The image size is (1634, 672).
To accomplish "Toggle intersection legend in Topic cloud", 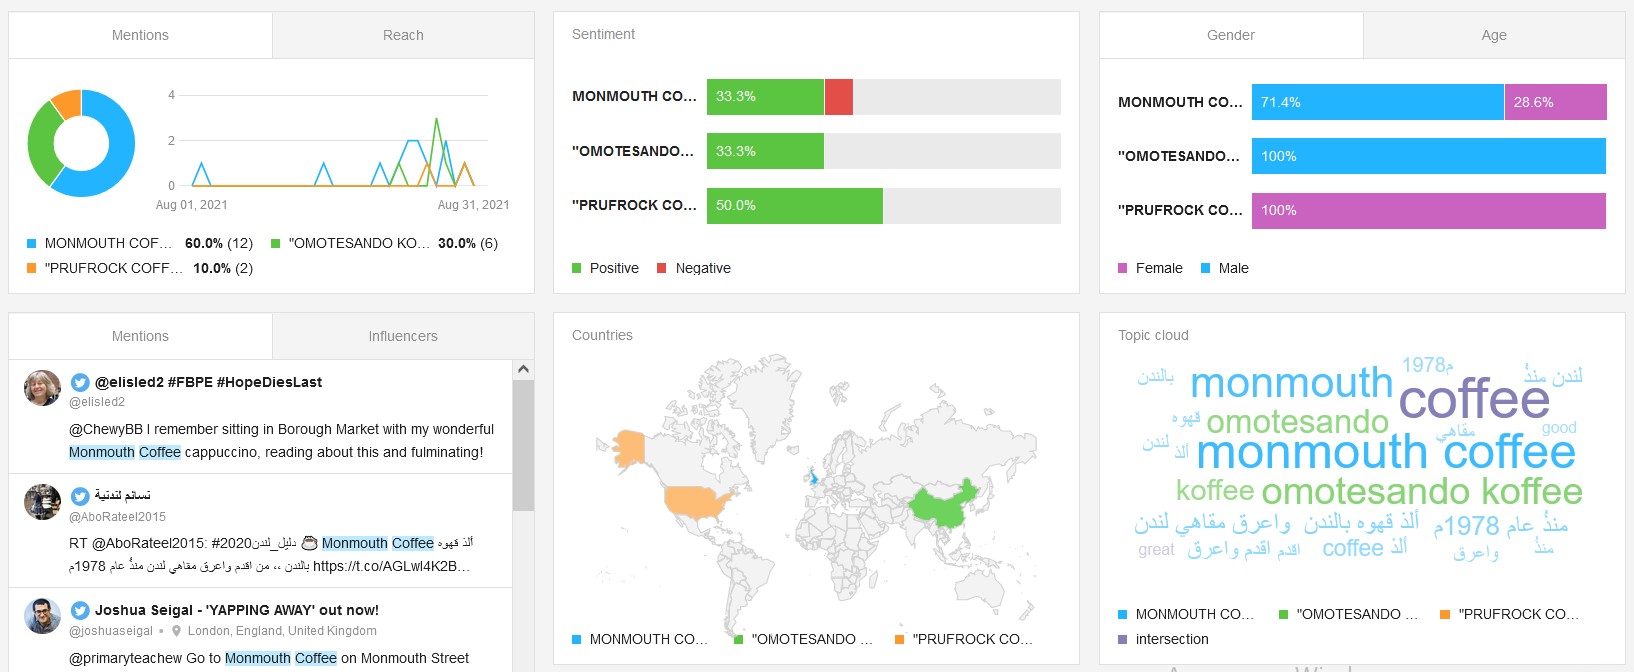I will [1163, 639].
